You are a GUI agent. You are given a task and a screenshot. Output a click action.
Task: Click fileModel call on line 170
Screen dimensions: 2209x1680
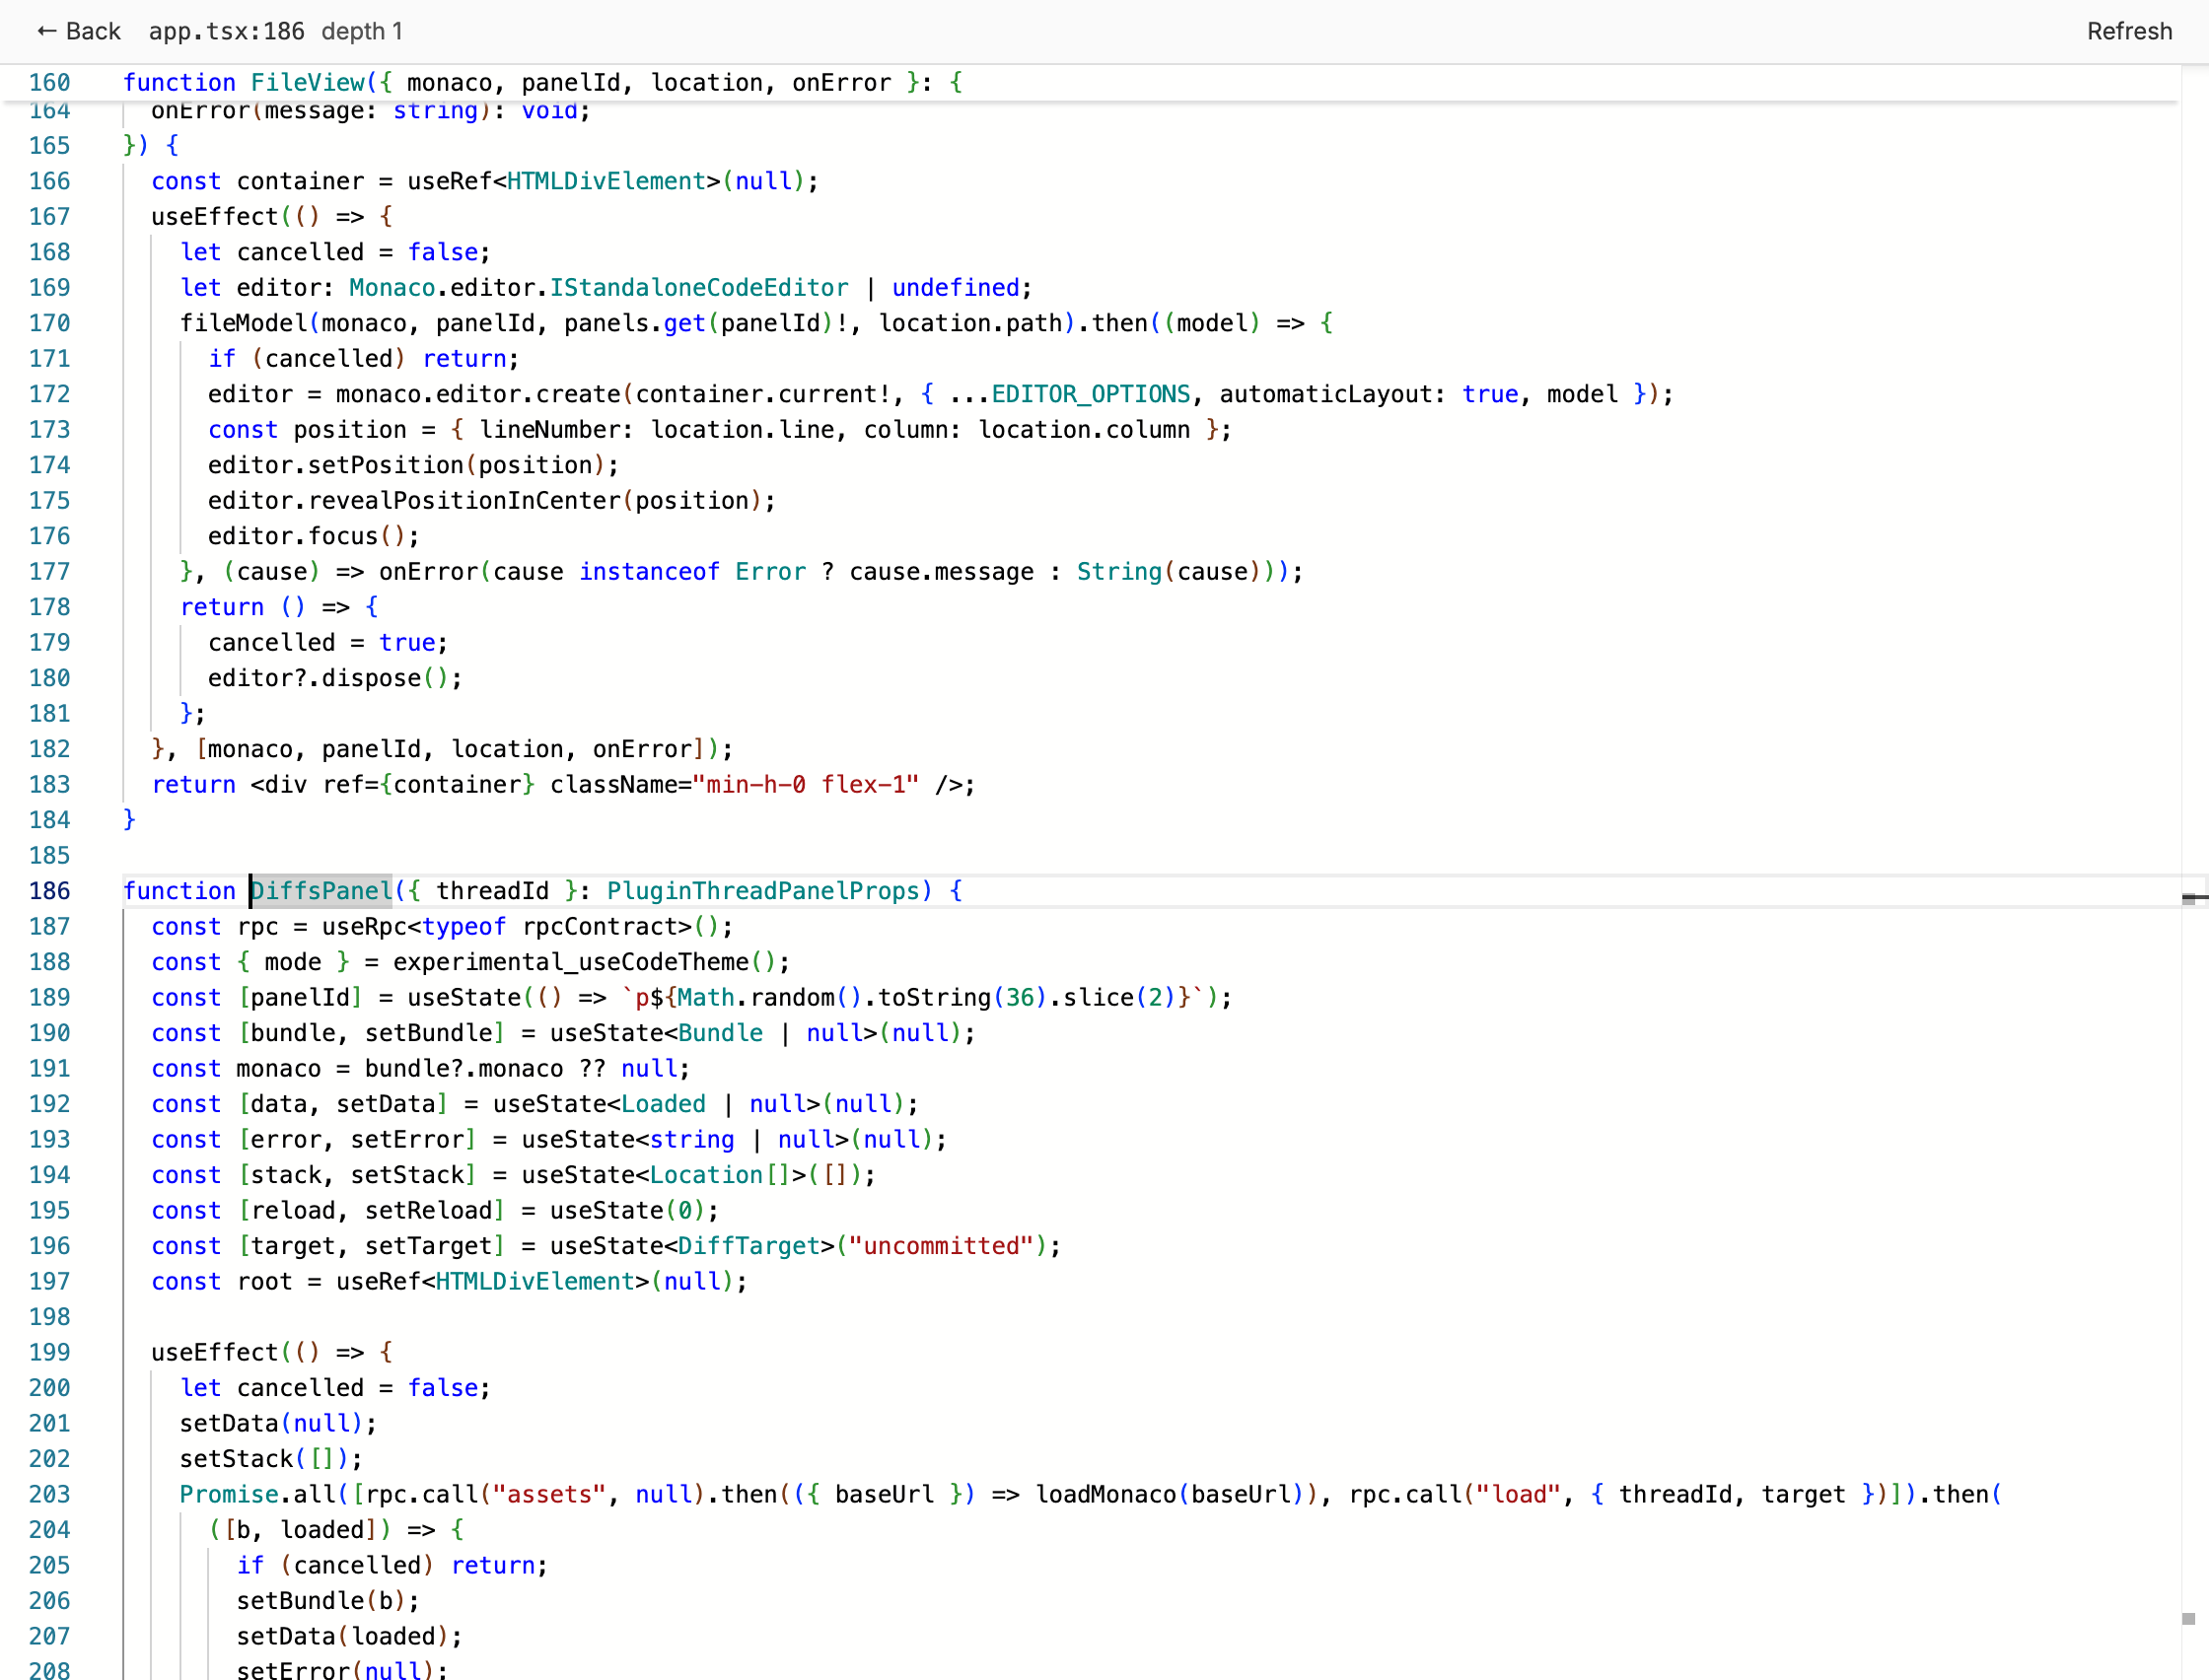click(x=243, y=323)
